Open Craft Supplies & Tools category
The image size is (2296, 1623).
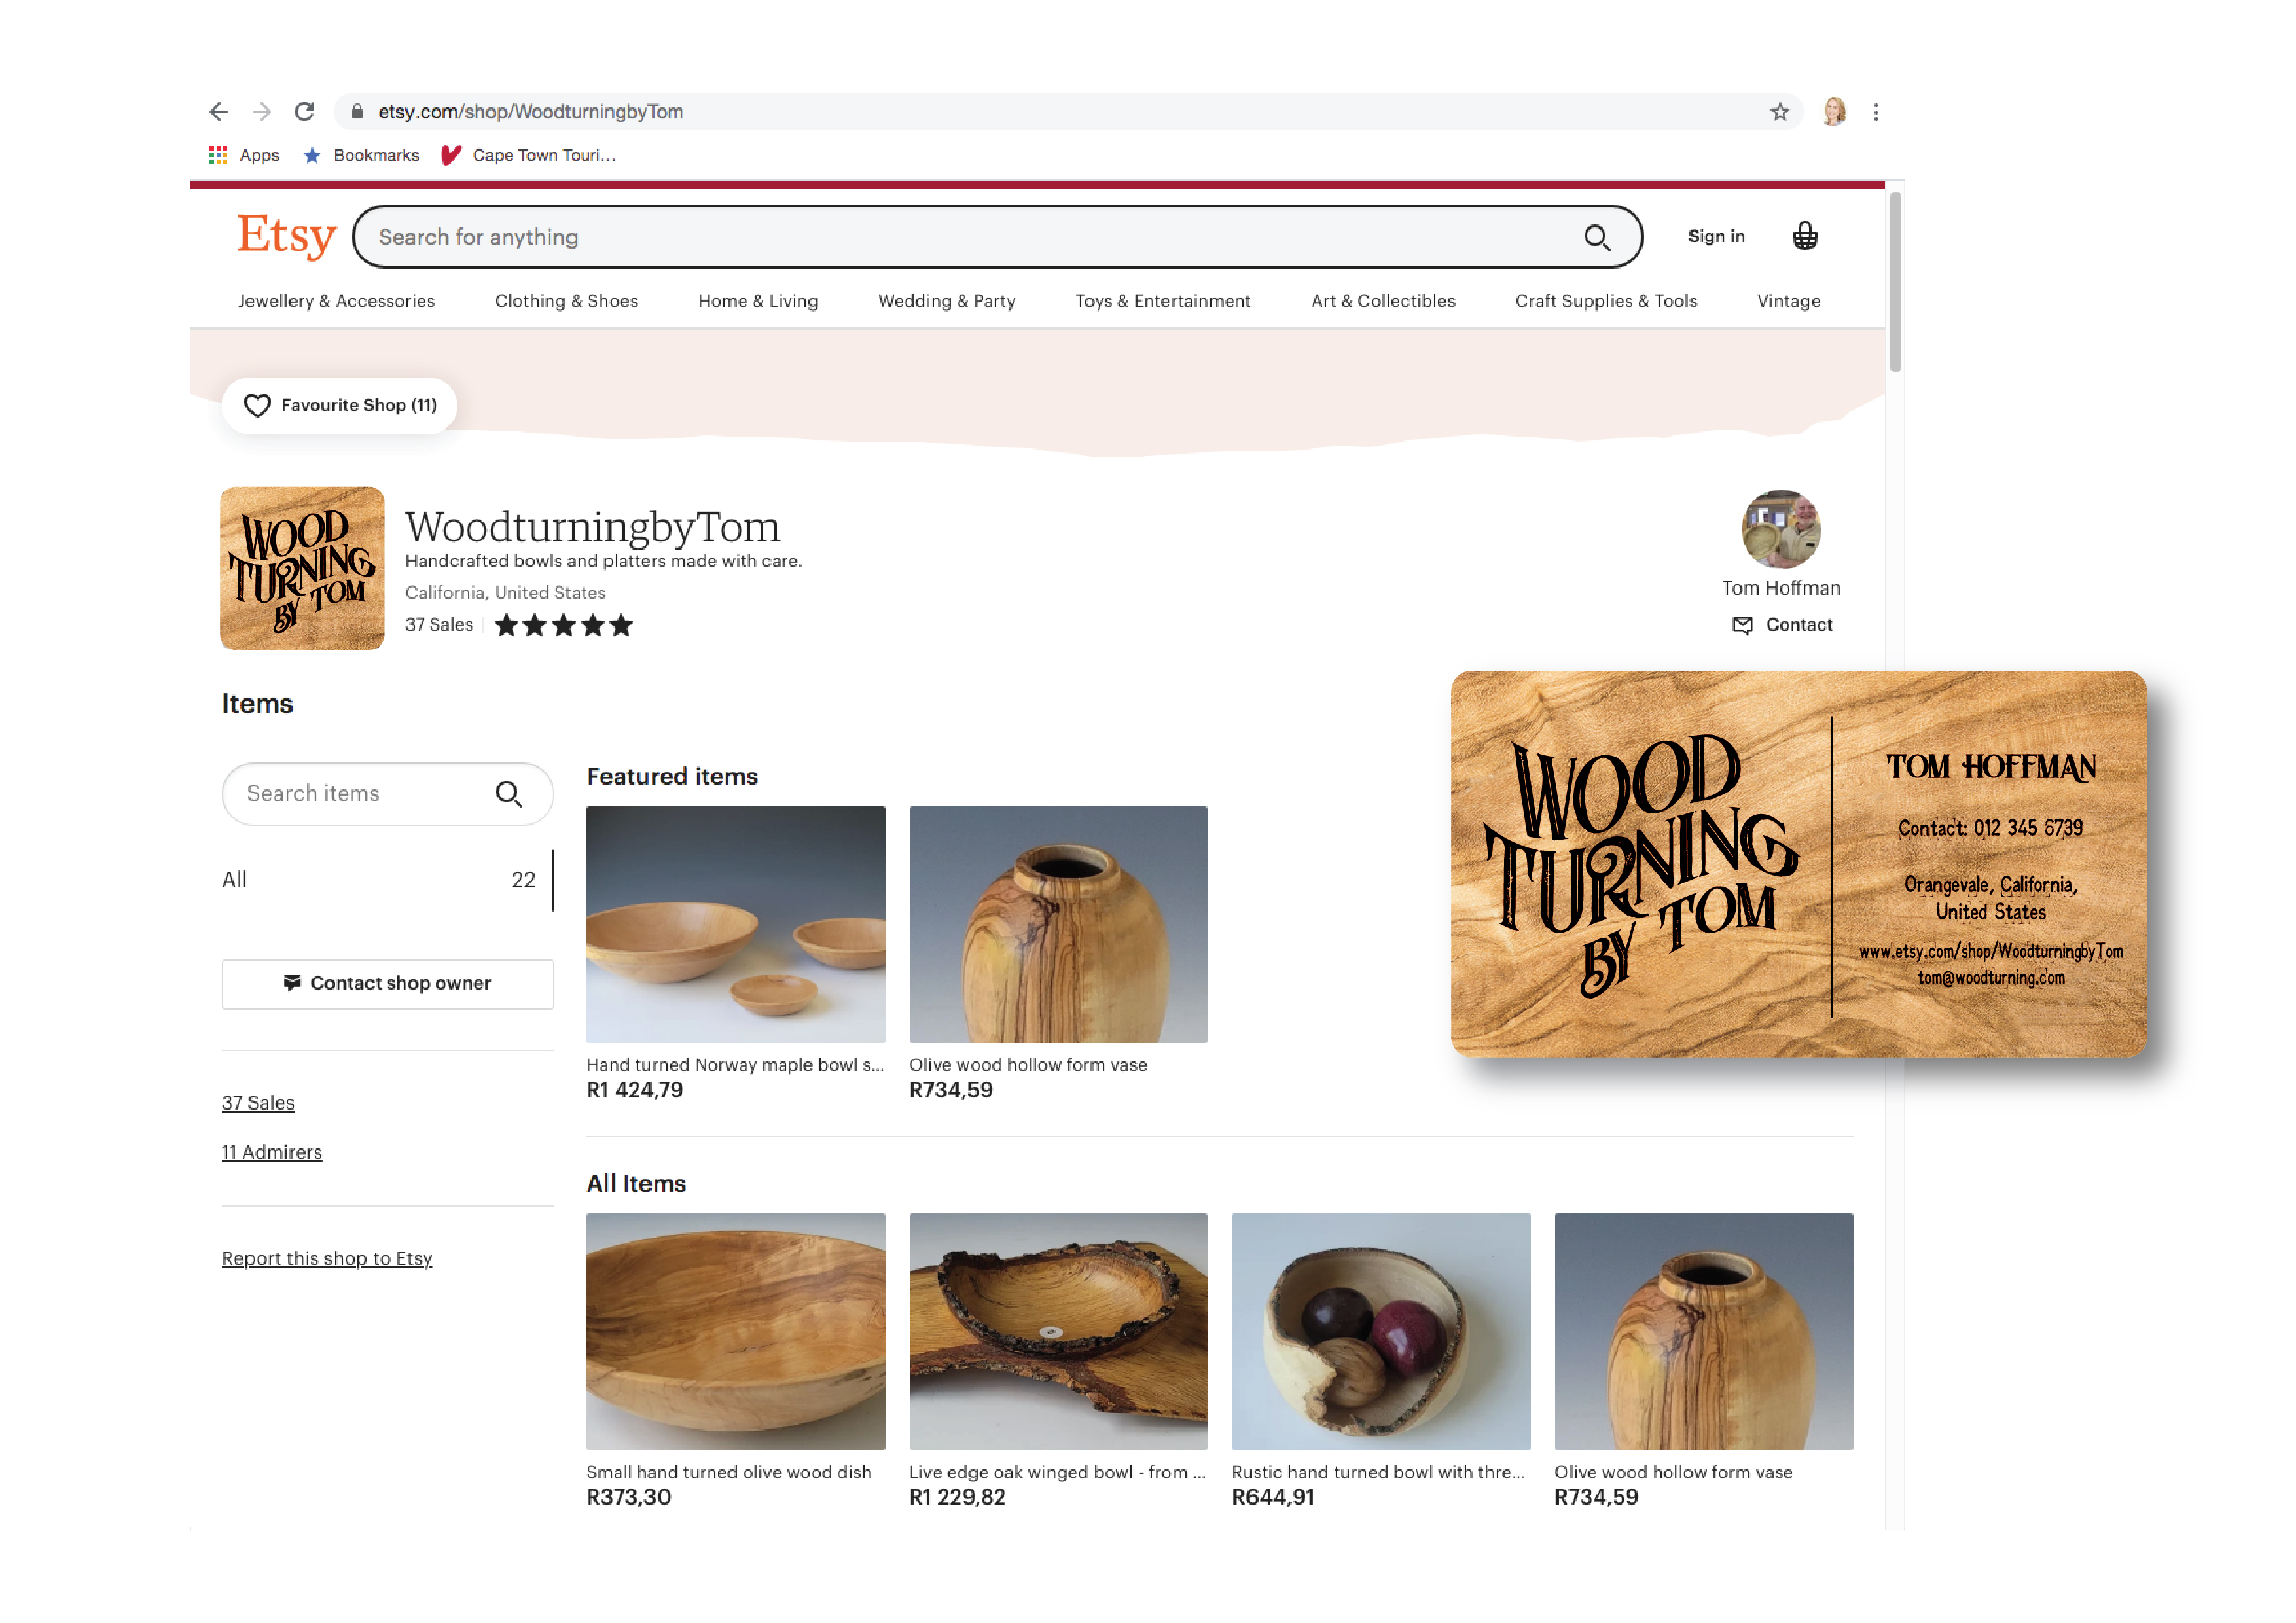pos(1605,301)
